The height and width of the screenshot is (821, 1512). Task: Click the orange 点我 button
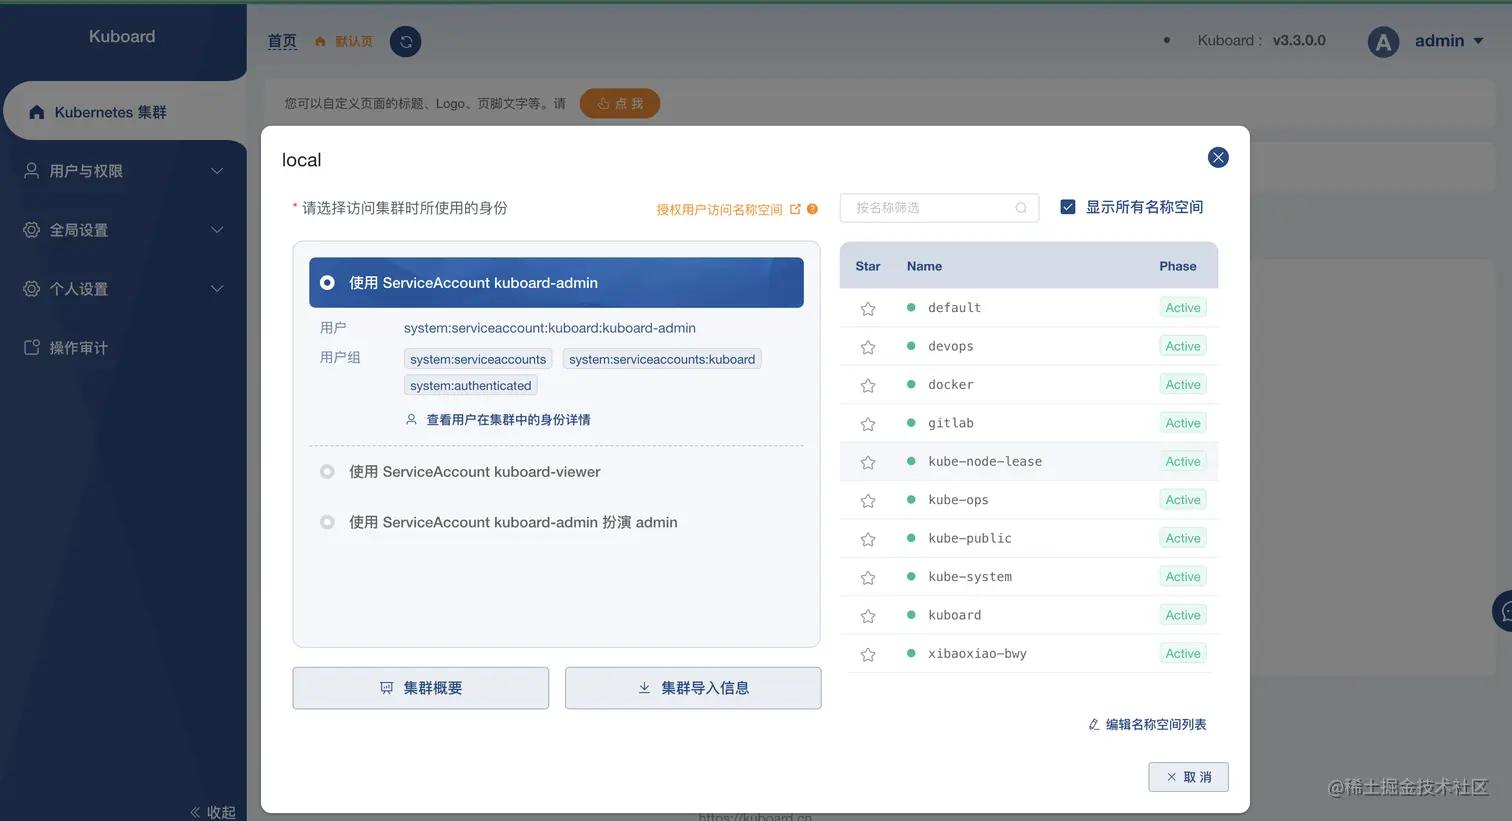620,103
